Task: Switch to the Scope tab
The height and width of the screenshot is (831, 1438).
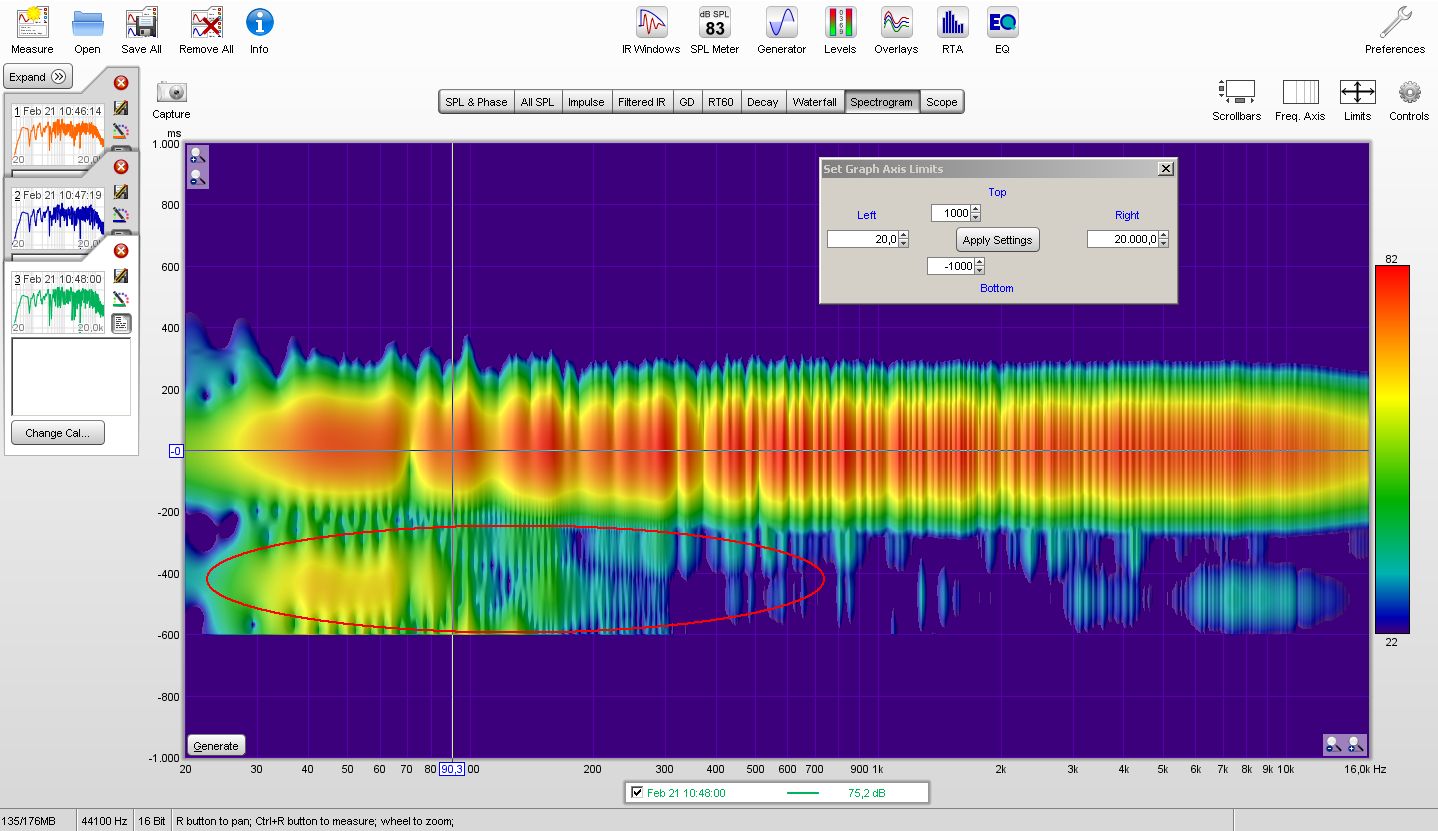Action: coord(941,102)
